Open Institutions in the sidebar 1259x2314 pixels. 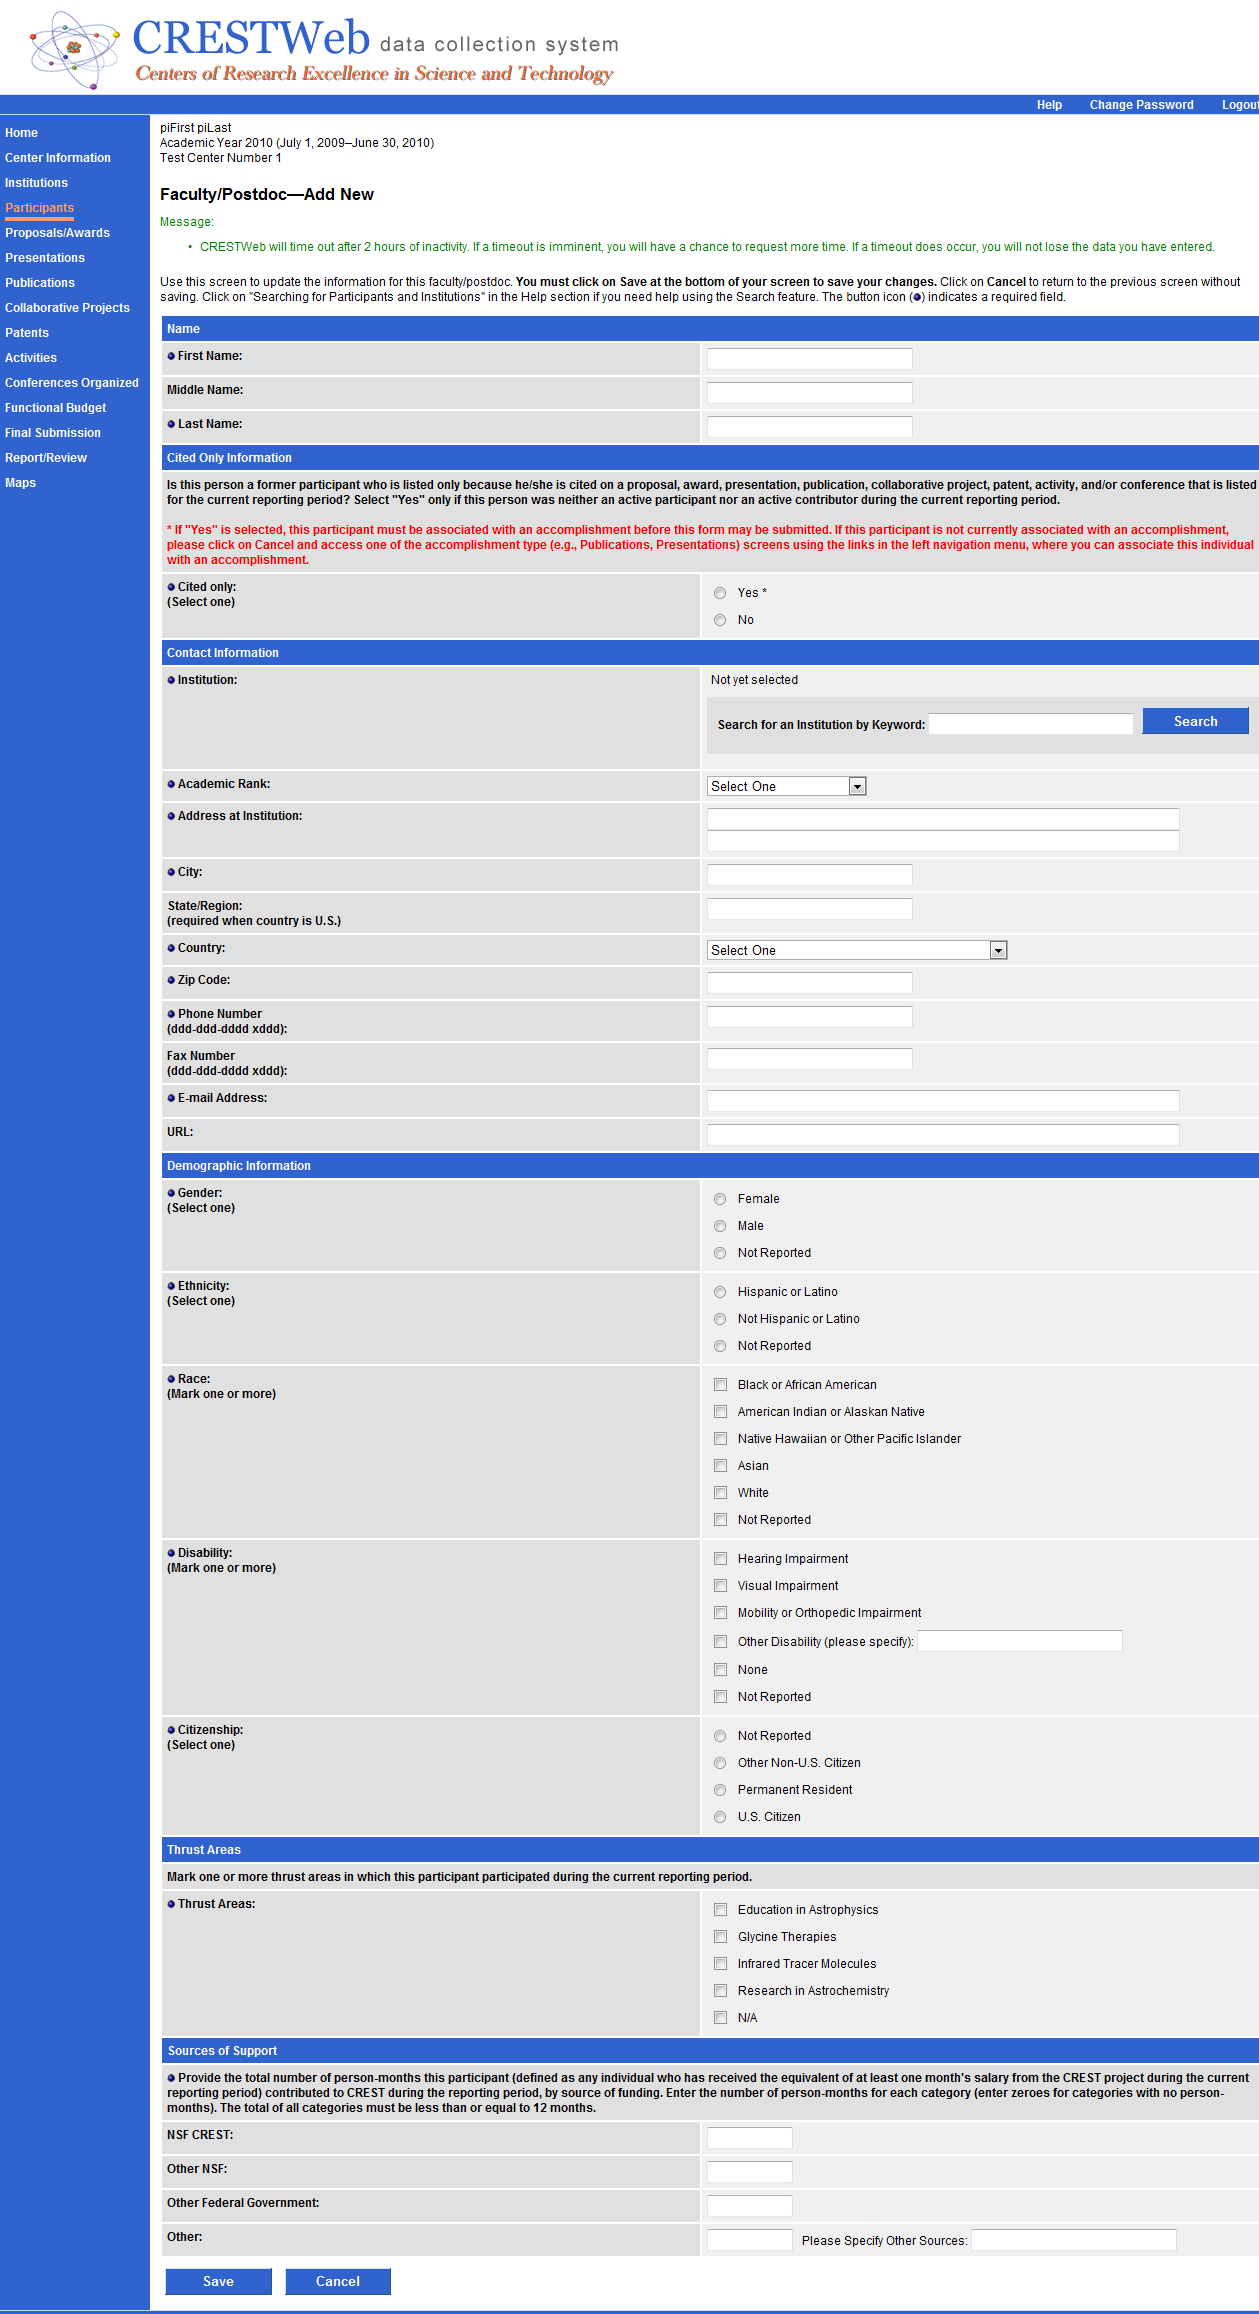tap(37, 183)
